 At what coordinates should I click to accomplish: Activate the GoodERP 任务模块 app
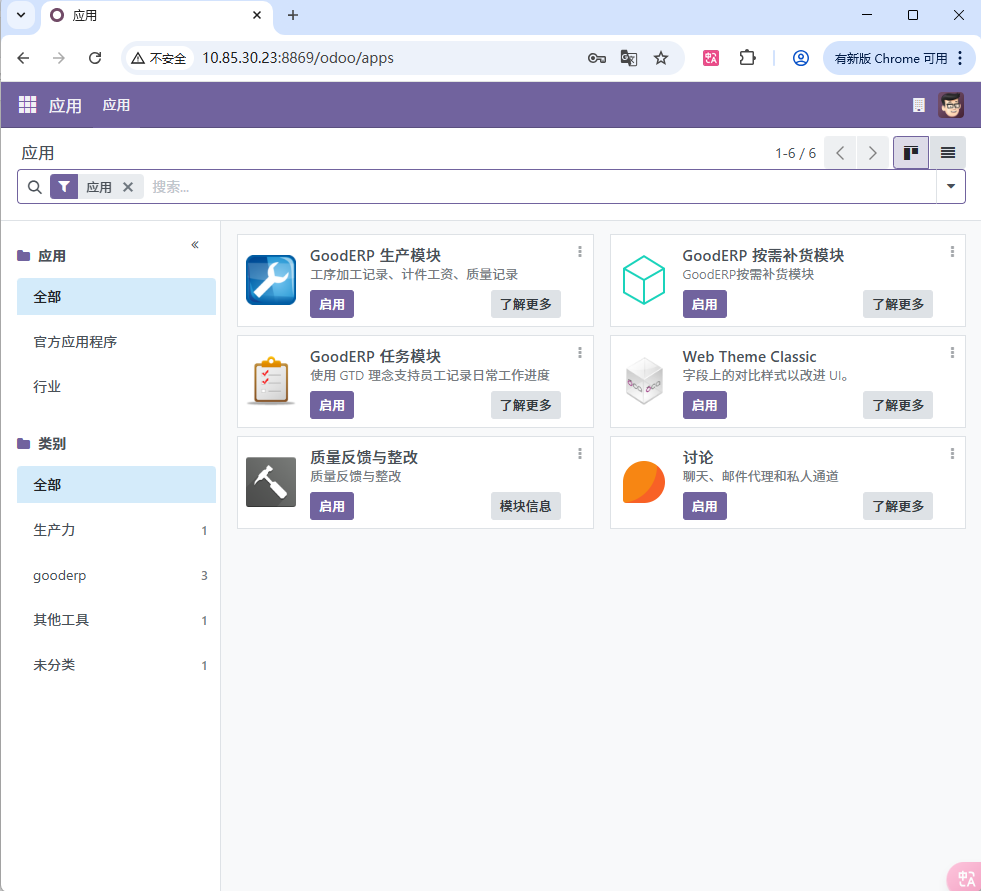click(x=332, y=405)
